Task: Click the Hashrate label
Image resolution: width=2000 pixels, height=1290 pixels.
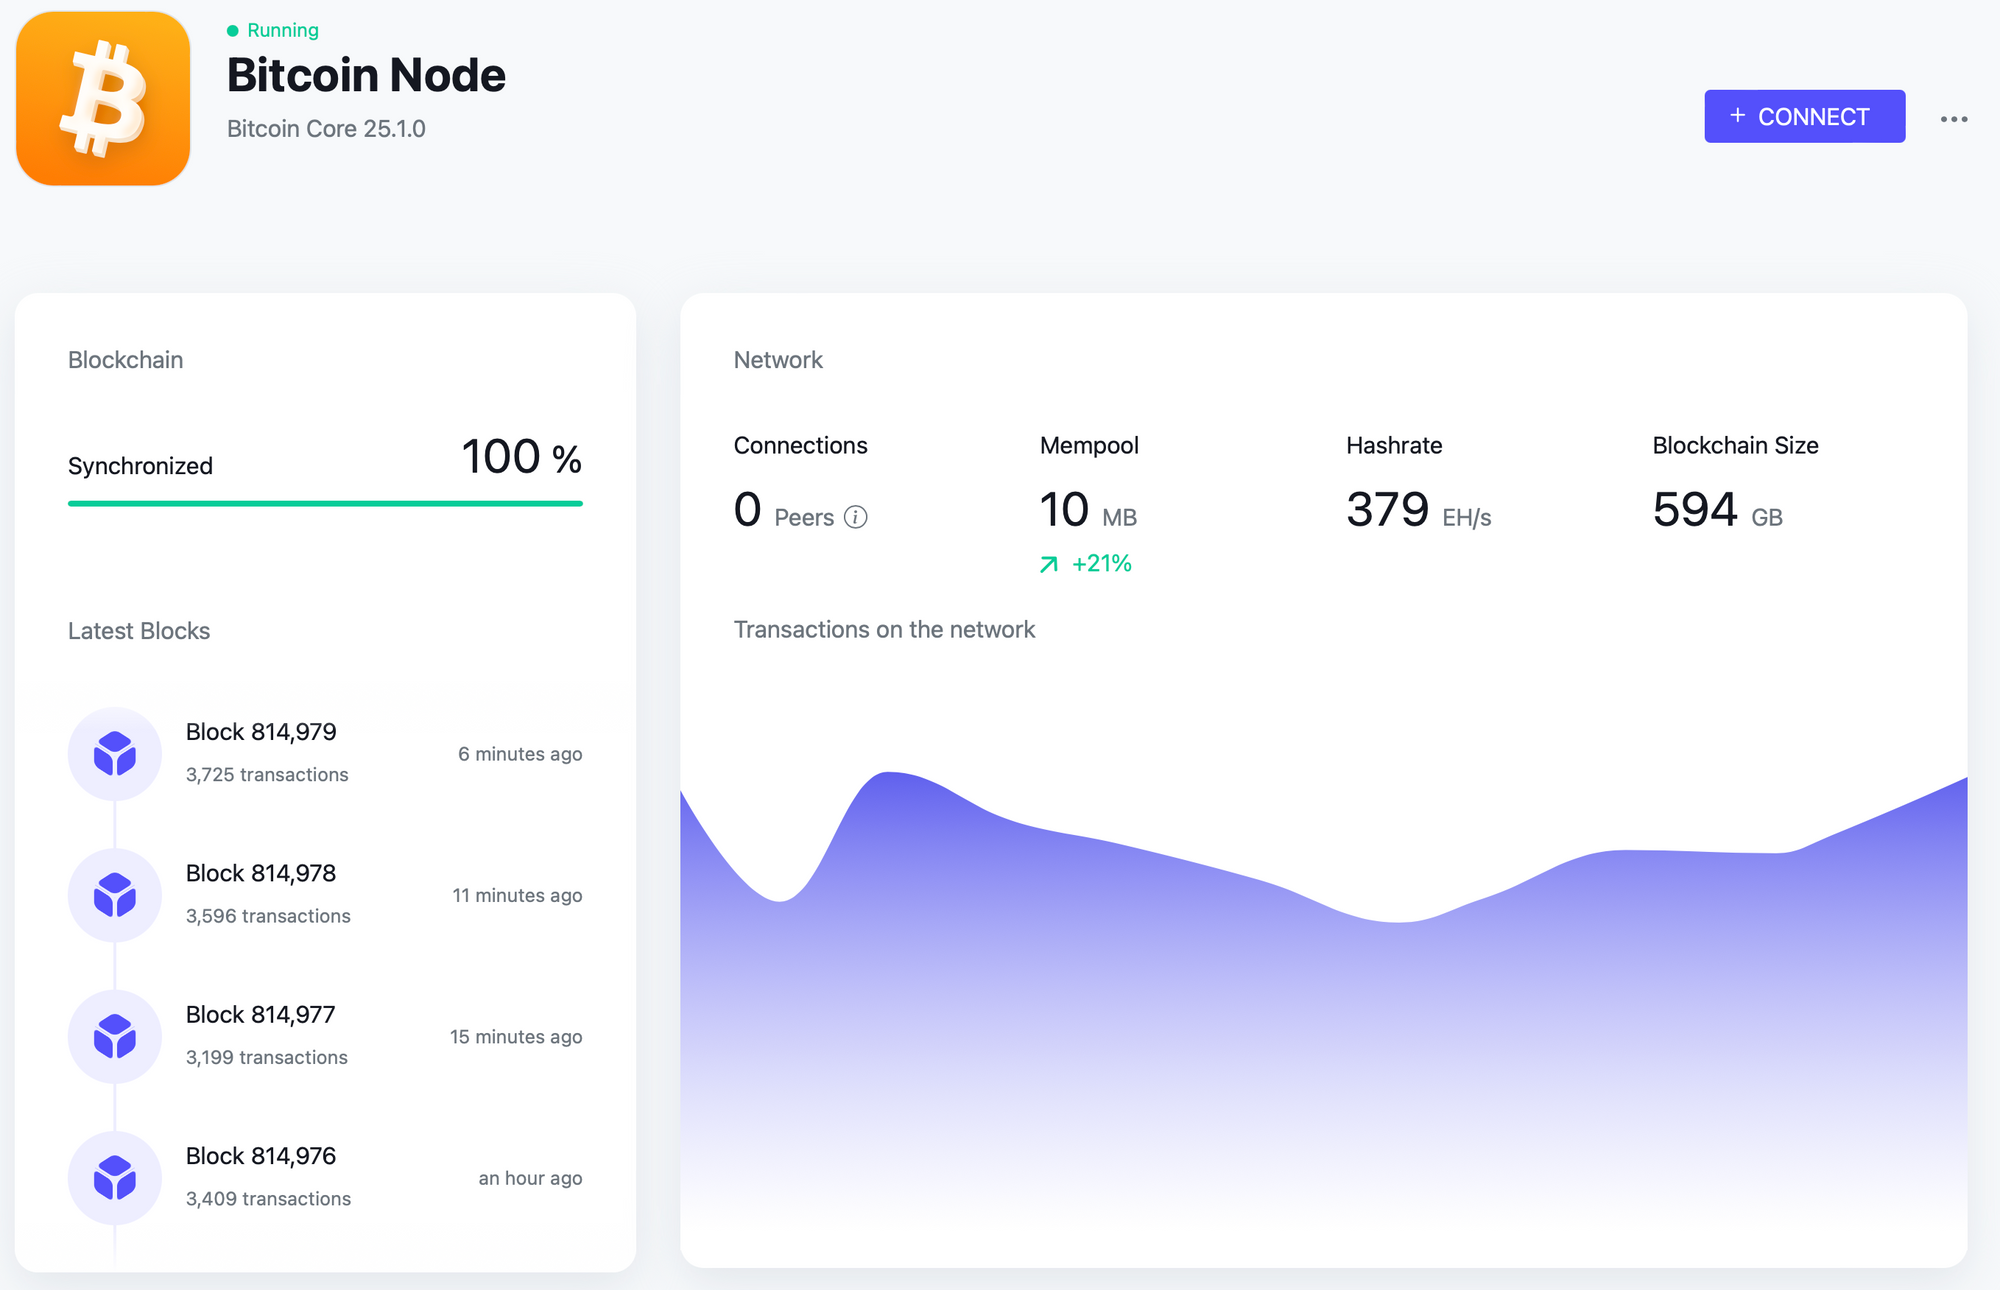Action: tap(1394, 446)
